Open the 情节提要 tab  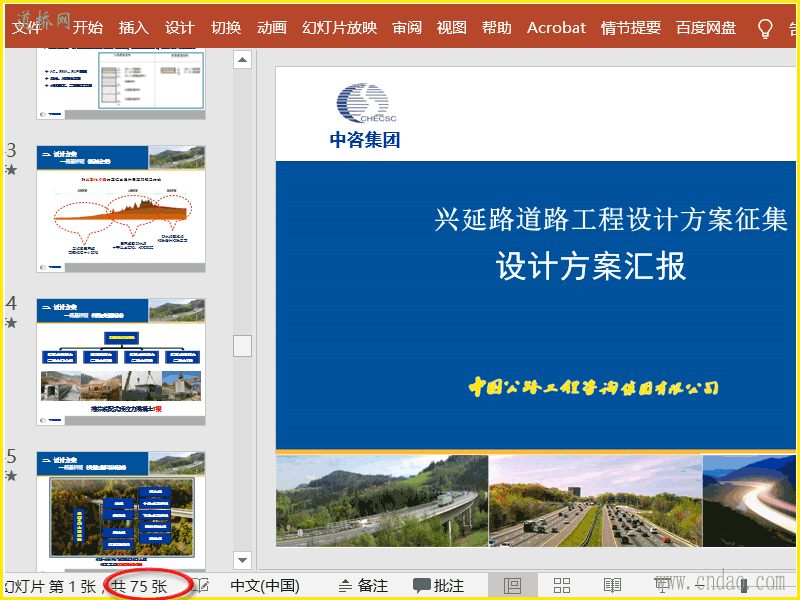coord(631,28)
